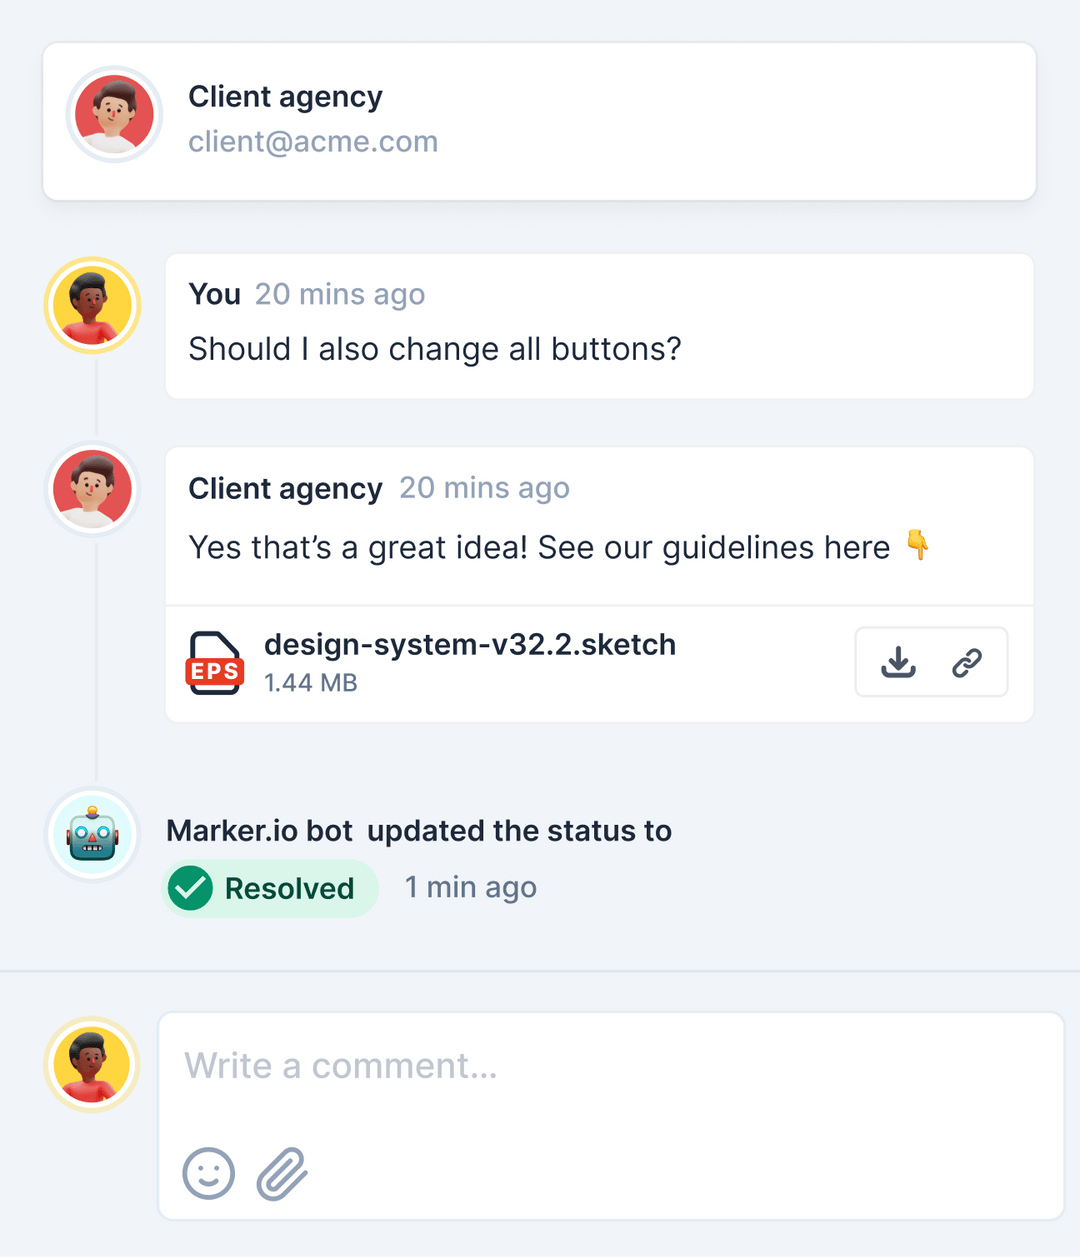Copy the attachment link using the link icon
Screen dimensions: 1080x1258
965,662
